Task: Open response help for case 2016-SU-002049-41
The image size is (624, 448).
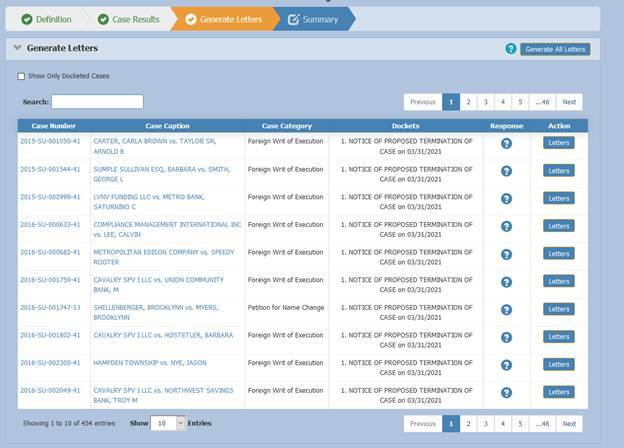Action: (506, 393)
